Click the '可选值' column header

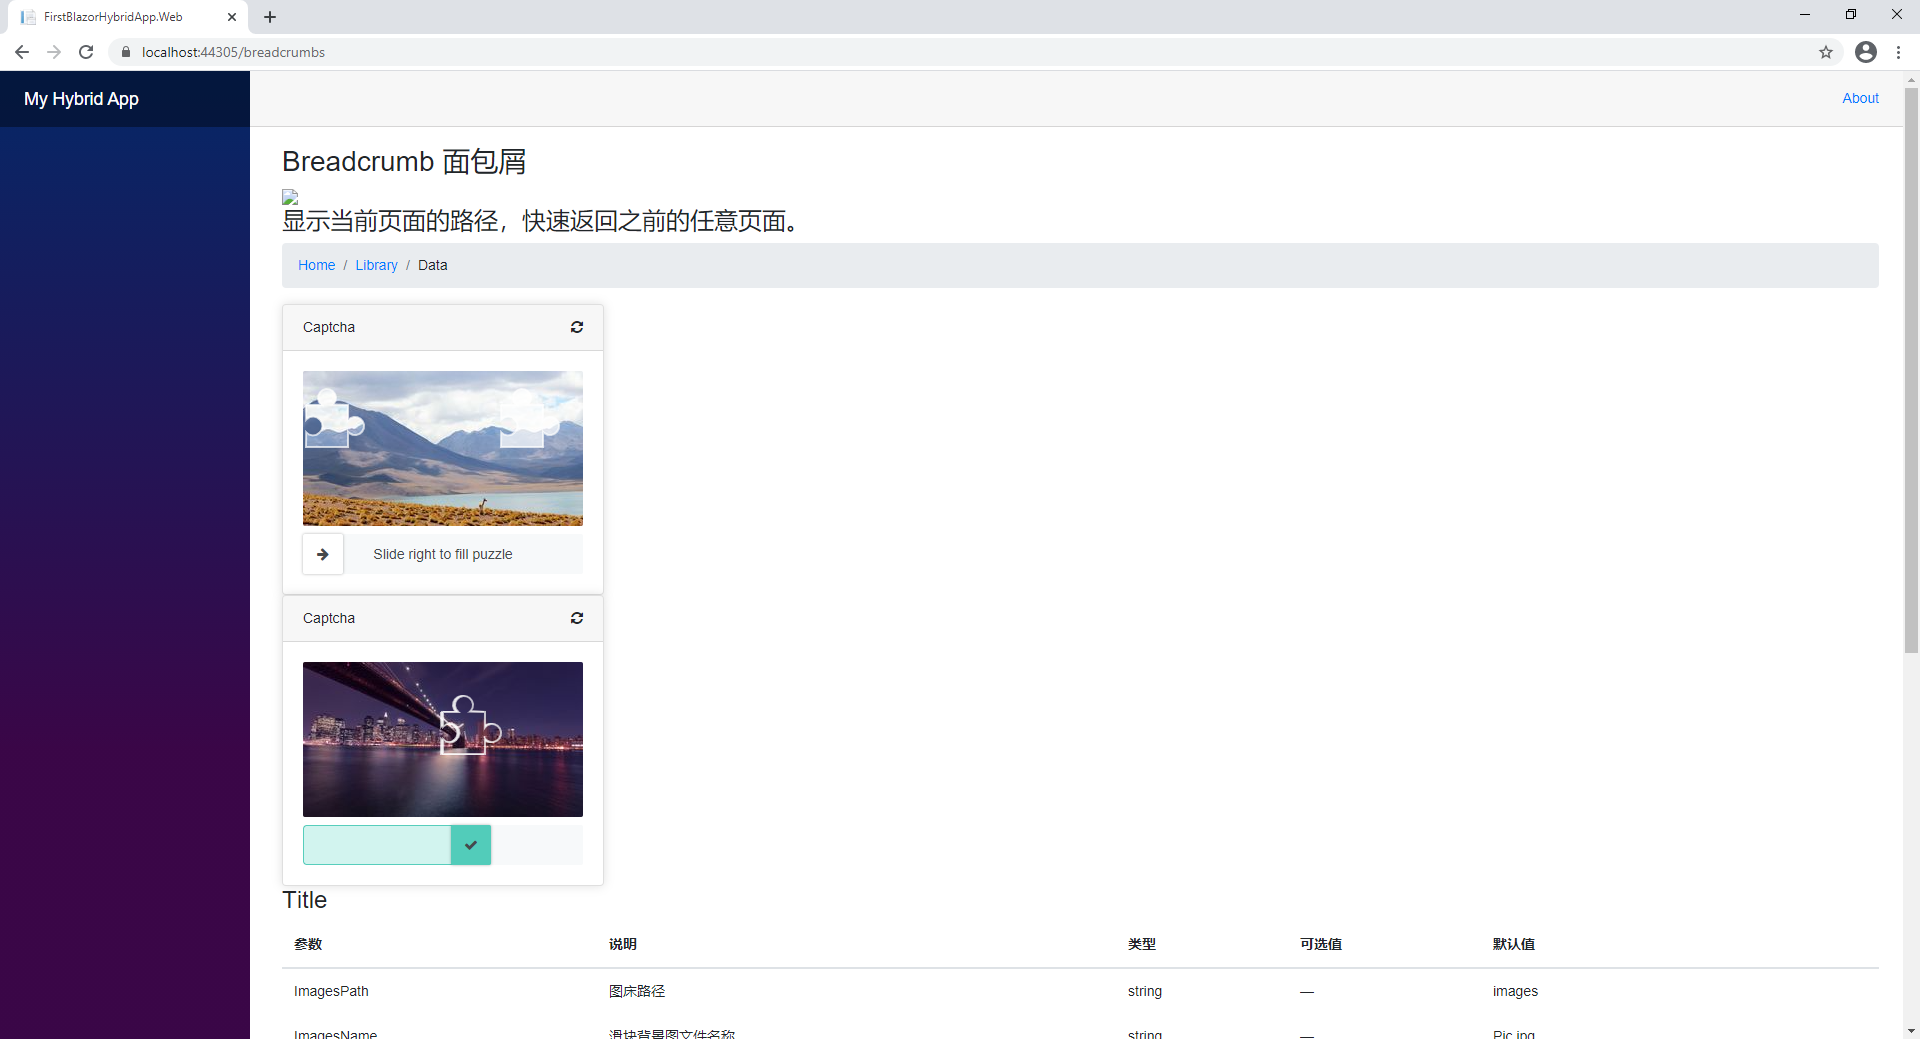[x=1321, y=944]
